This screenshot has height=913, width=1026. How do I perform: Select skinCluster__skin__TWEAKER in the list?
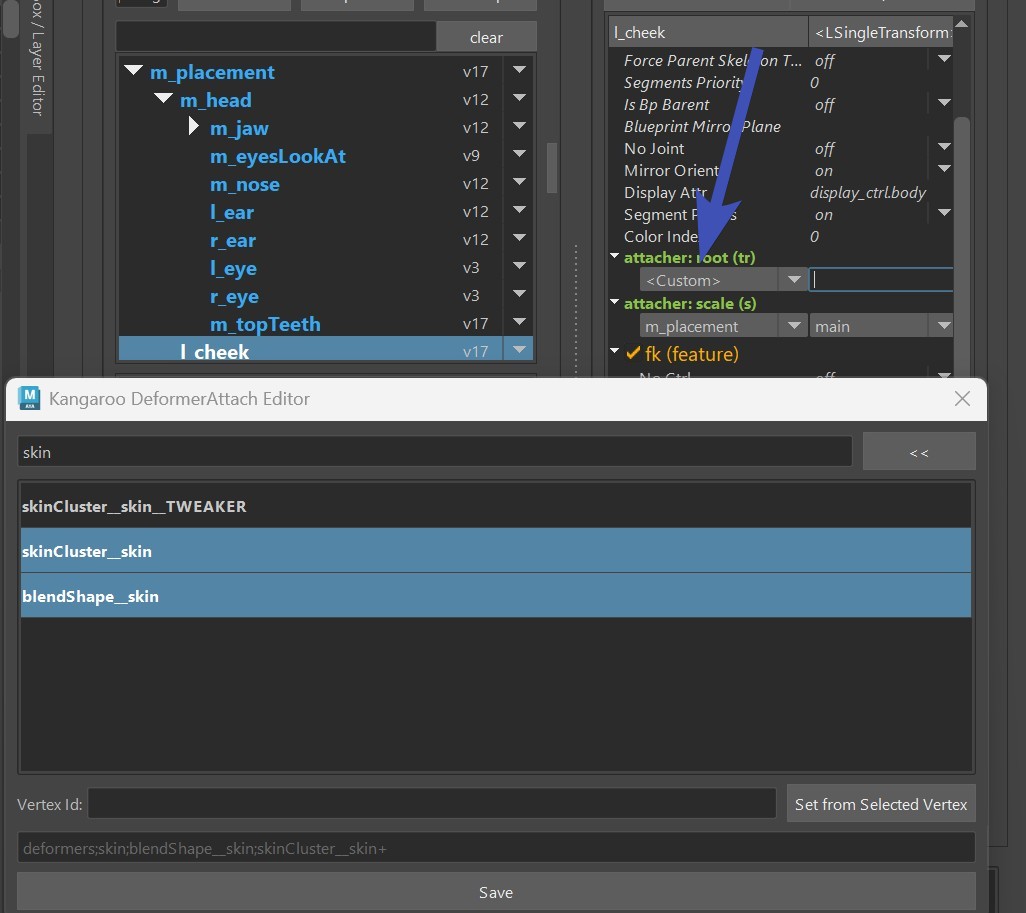495,506
